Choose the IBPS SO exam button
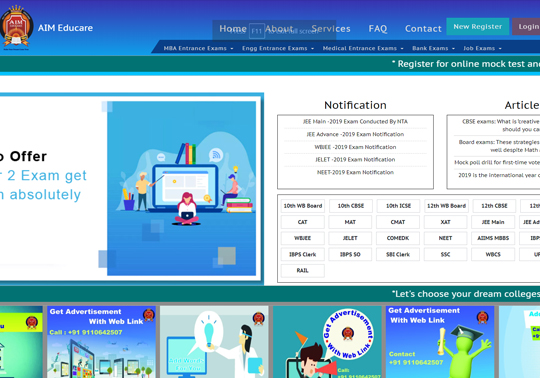The image size is (540, 378). [350, 254]
